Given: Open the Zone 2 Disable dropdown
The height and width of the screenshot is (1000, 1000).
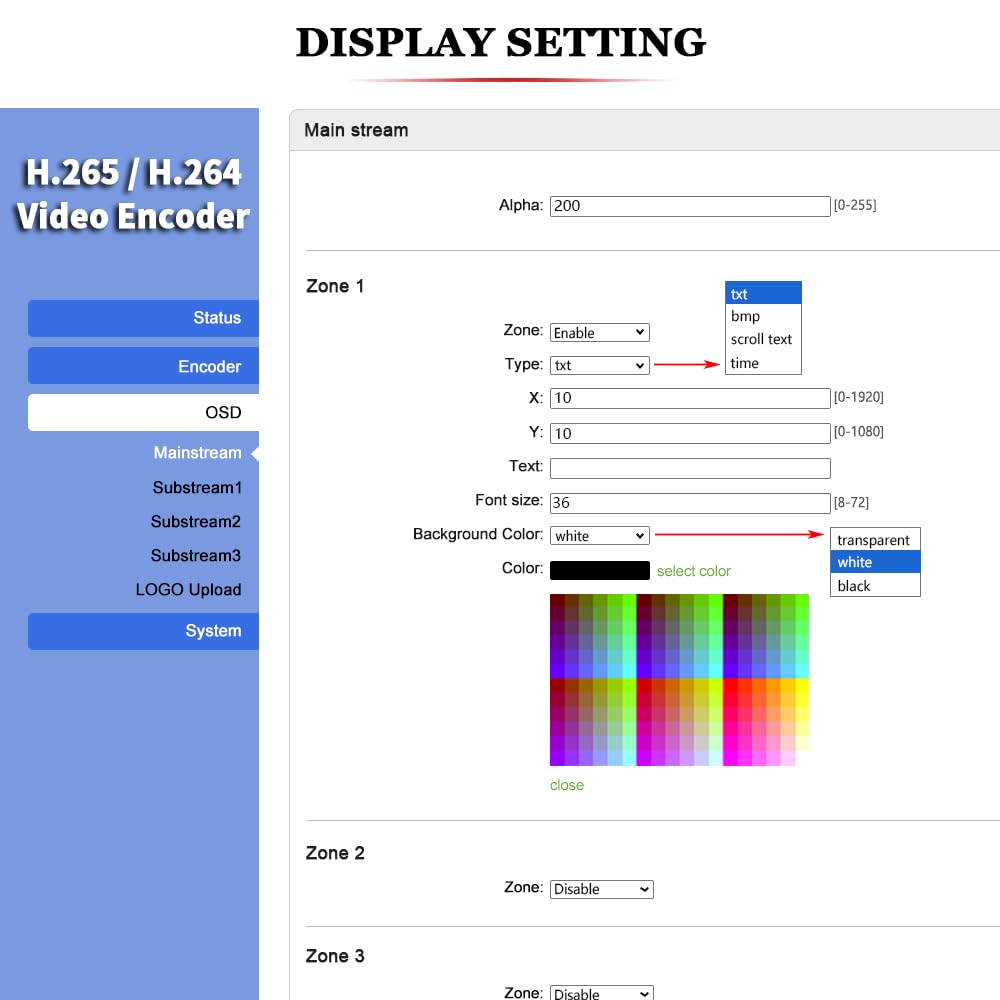Looking at the screenshot, I should click(600, 889).
